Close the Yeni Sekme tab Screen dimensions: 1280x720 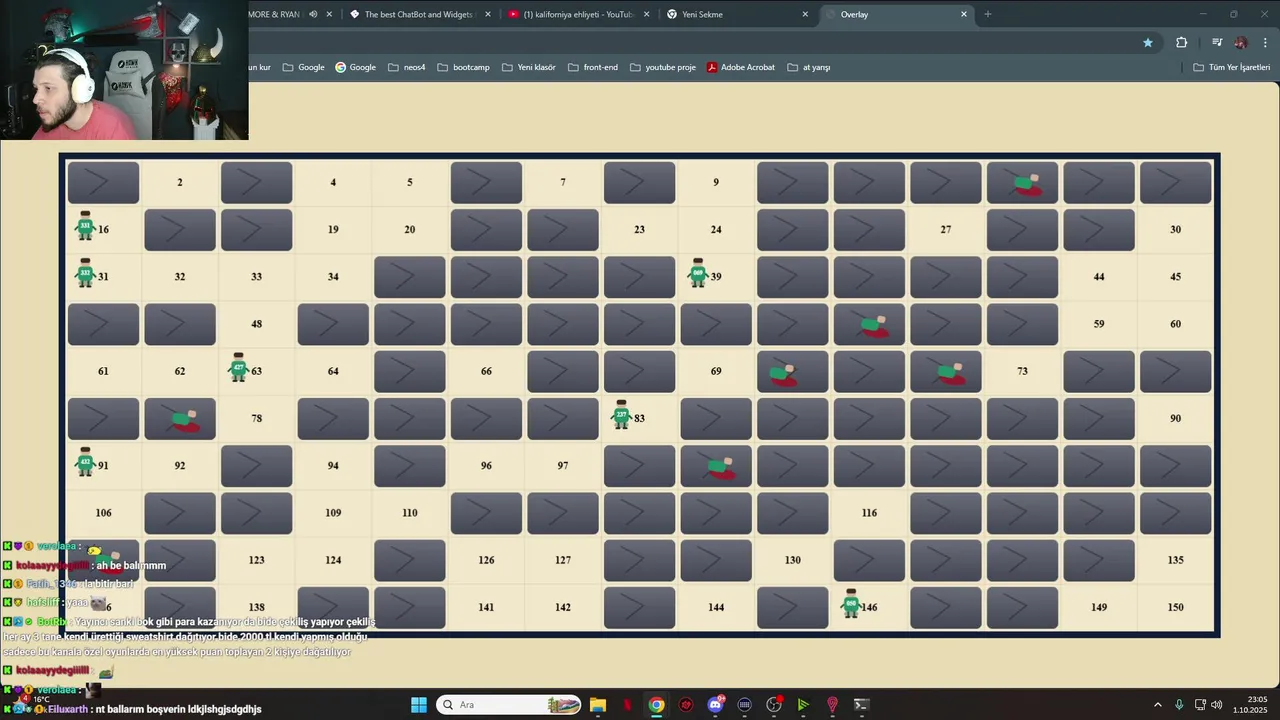click(x=805, y=14)
